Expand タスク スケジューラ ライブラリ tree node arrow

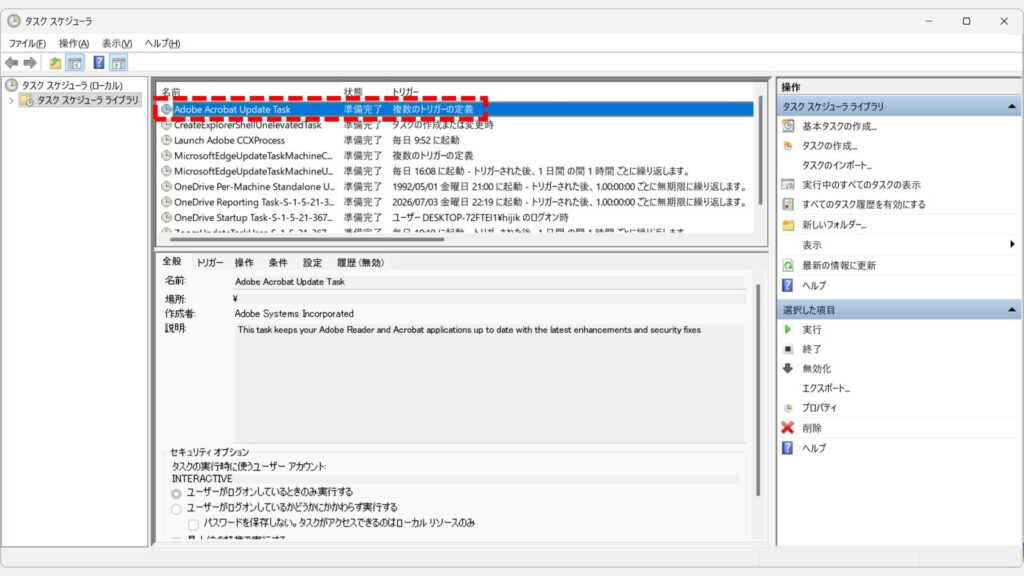coord(11,101)
